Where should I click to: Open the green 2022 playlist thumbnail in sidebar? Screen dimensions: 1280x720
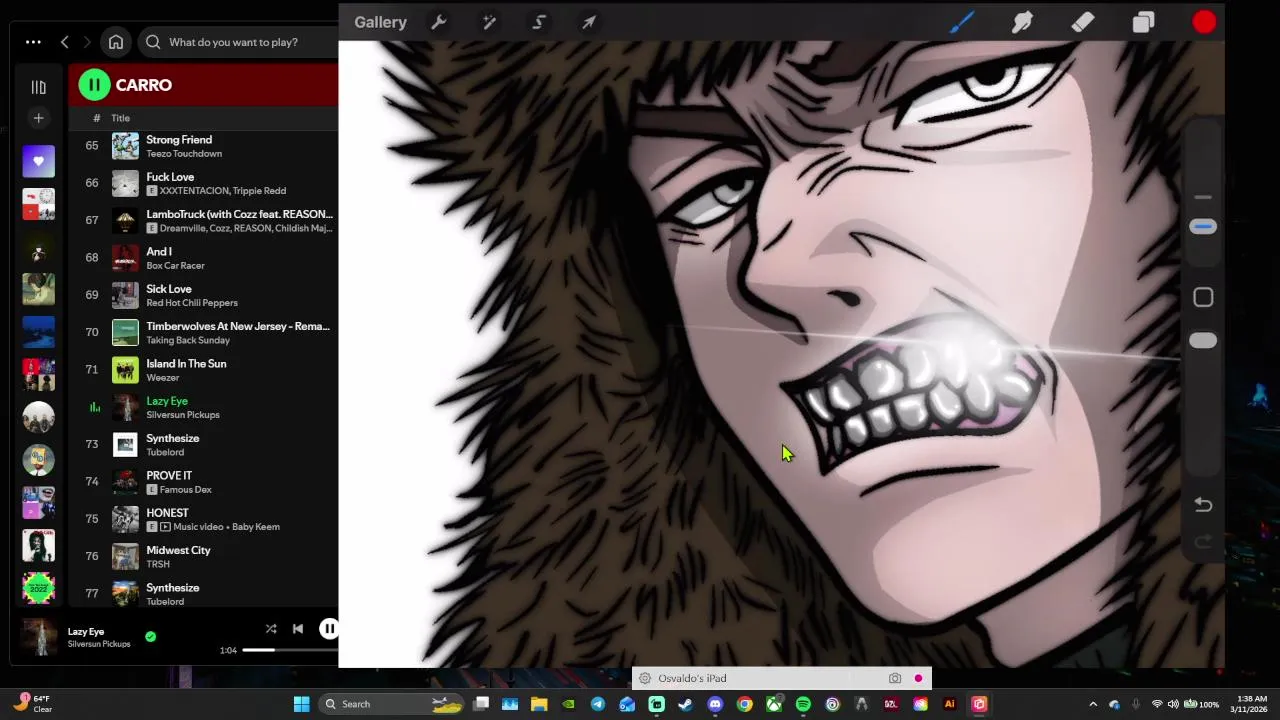[x=38, y=588]
